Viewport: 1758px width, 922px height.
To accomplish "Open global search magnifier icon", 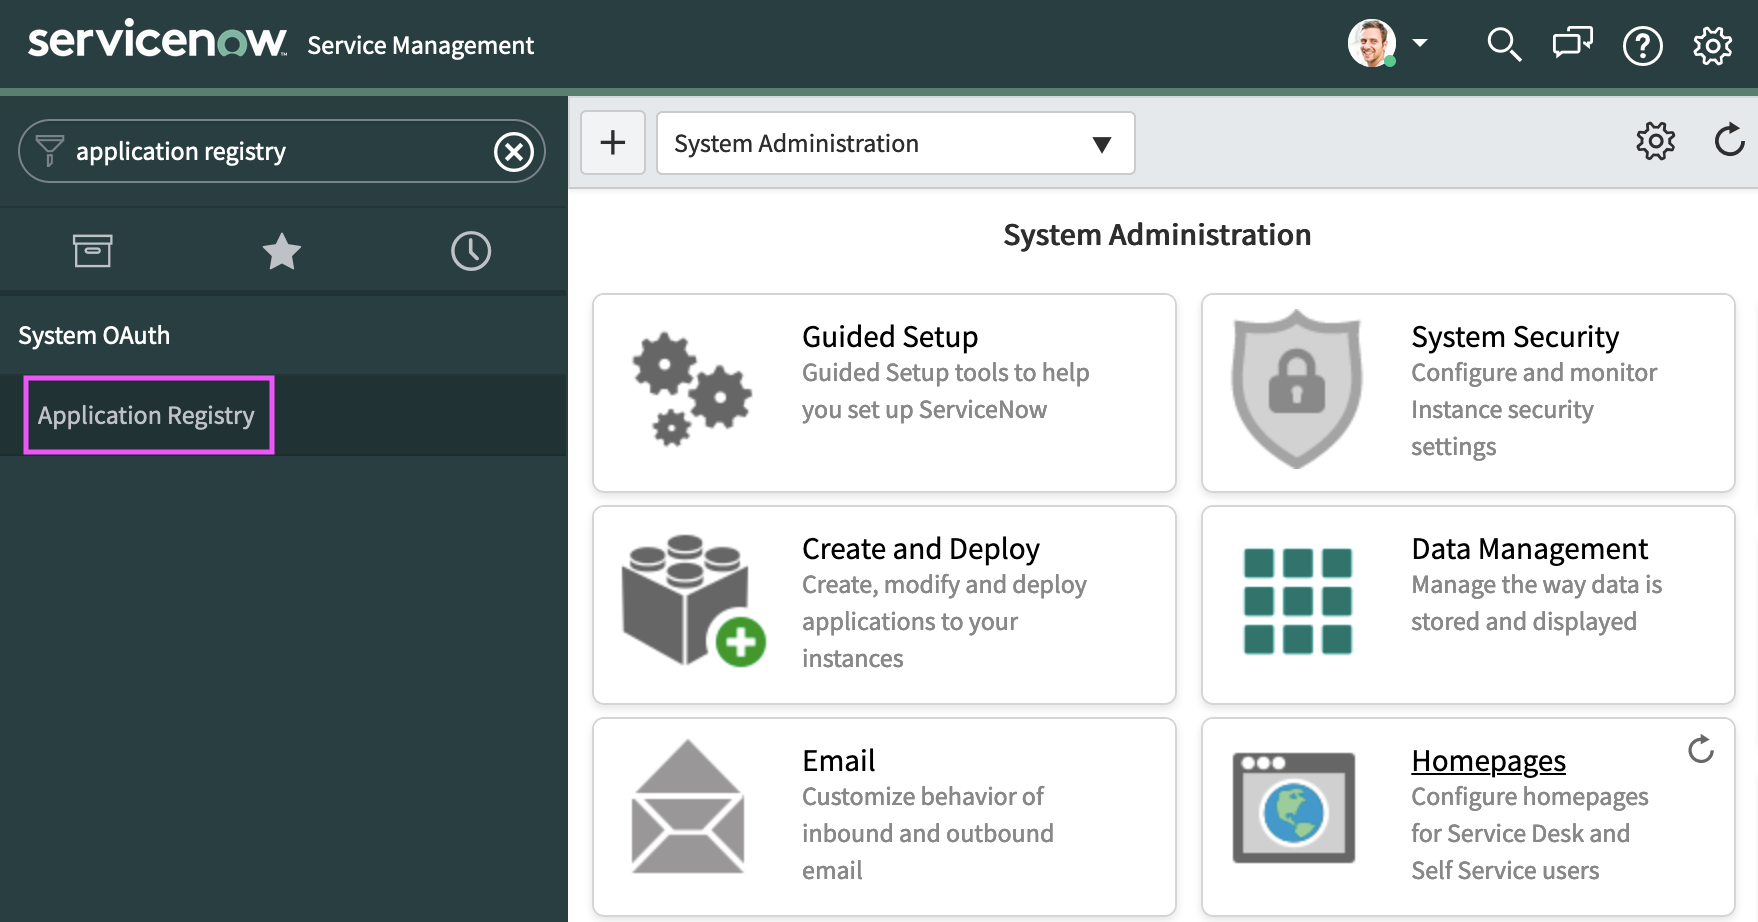I will [x=1503, y=45].
